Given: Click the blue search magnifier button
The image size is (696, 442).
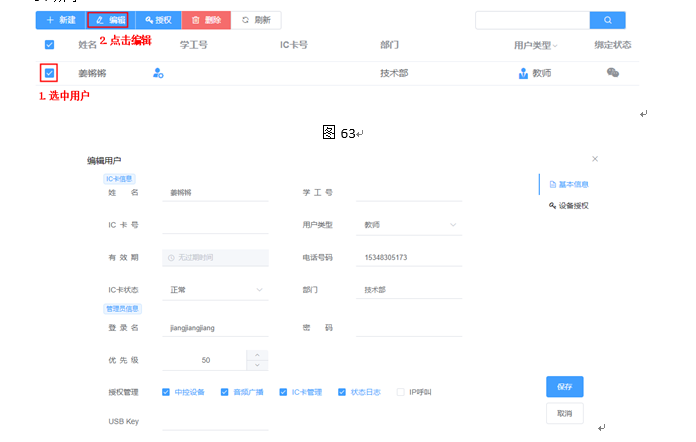Looking at the screenshot, I should 607,20.
